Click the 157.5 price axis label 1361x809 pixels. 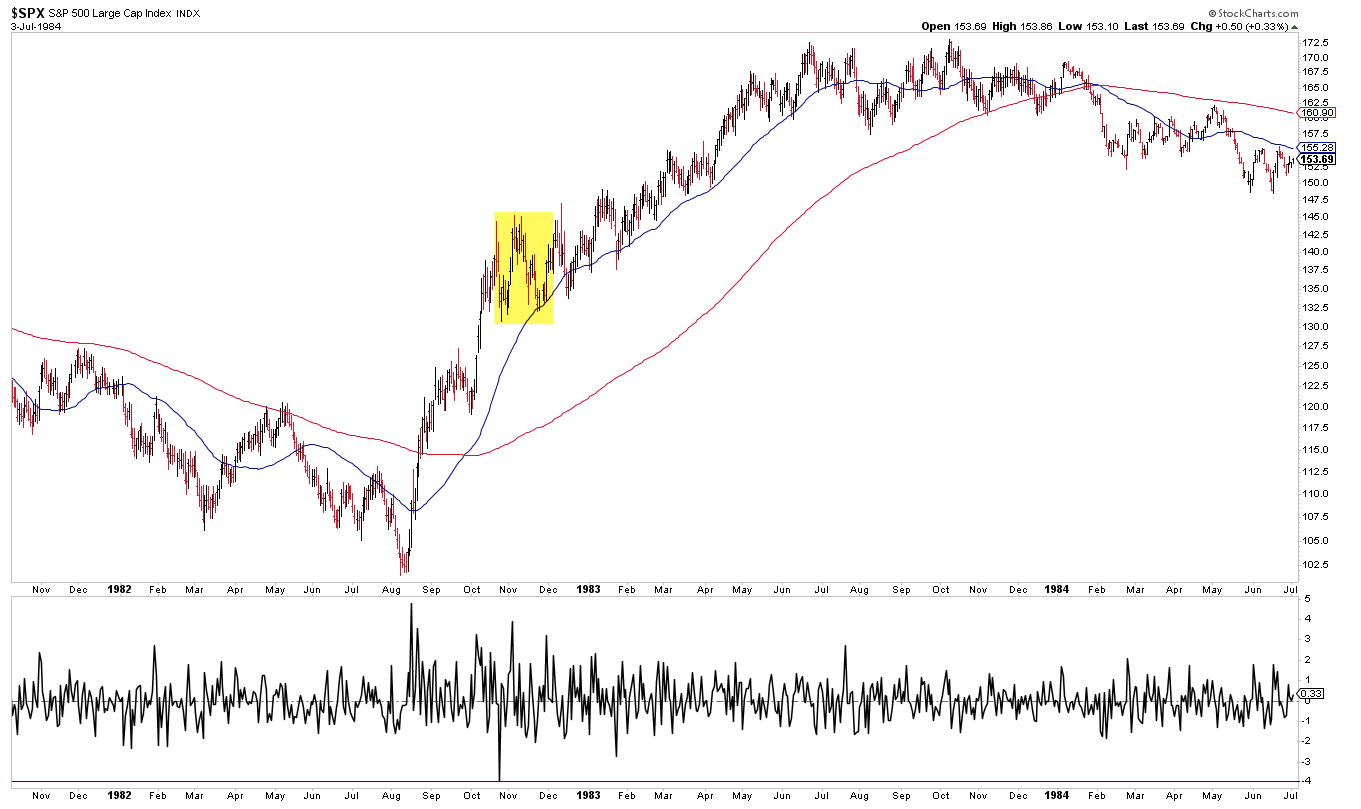point(1317,134)
